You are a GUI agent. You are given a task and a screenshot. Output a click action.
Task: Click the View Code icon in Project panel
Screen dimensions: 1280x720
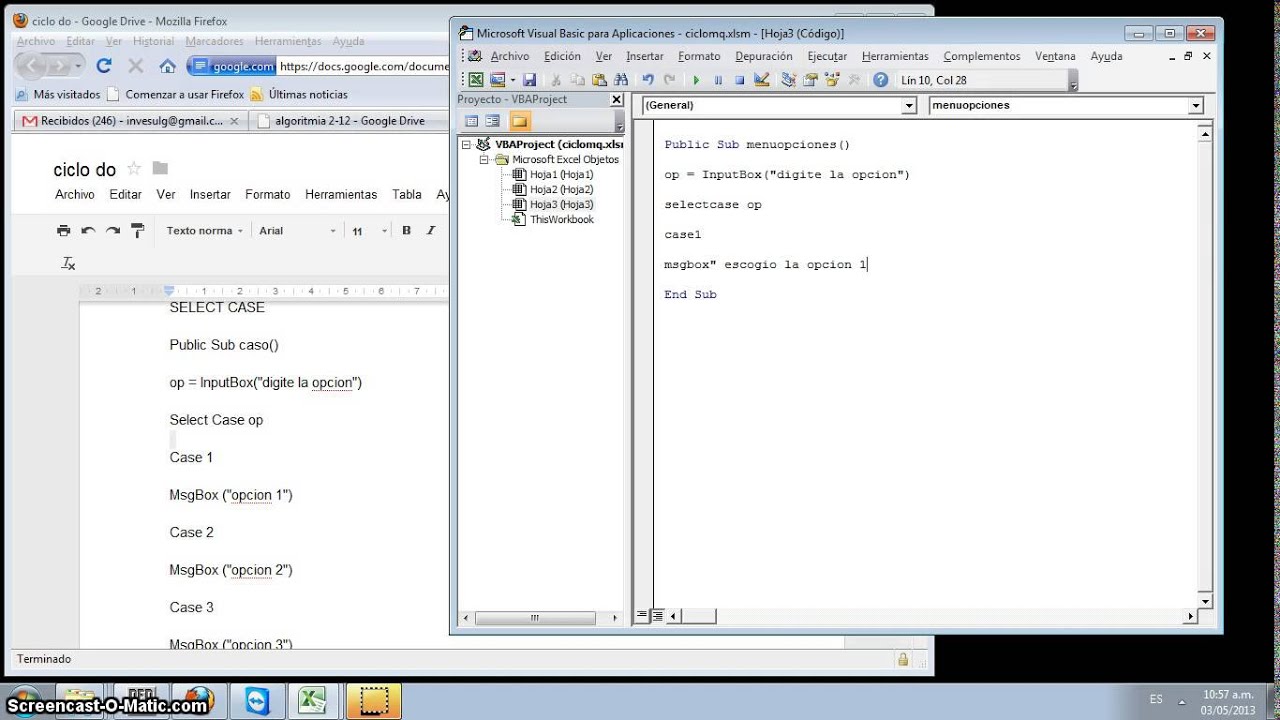[472, 121]
